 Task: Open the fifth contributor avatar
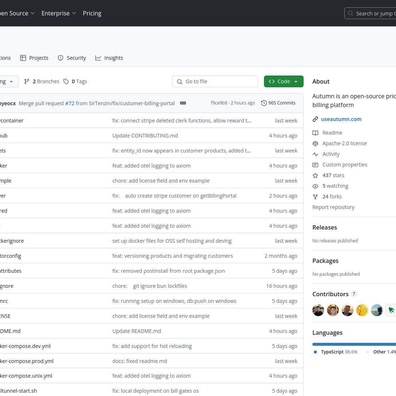tap(377, 310)
